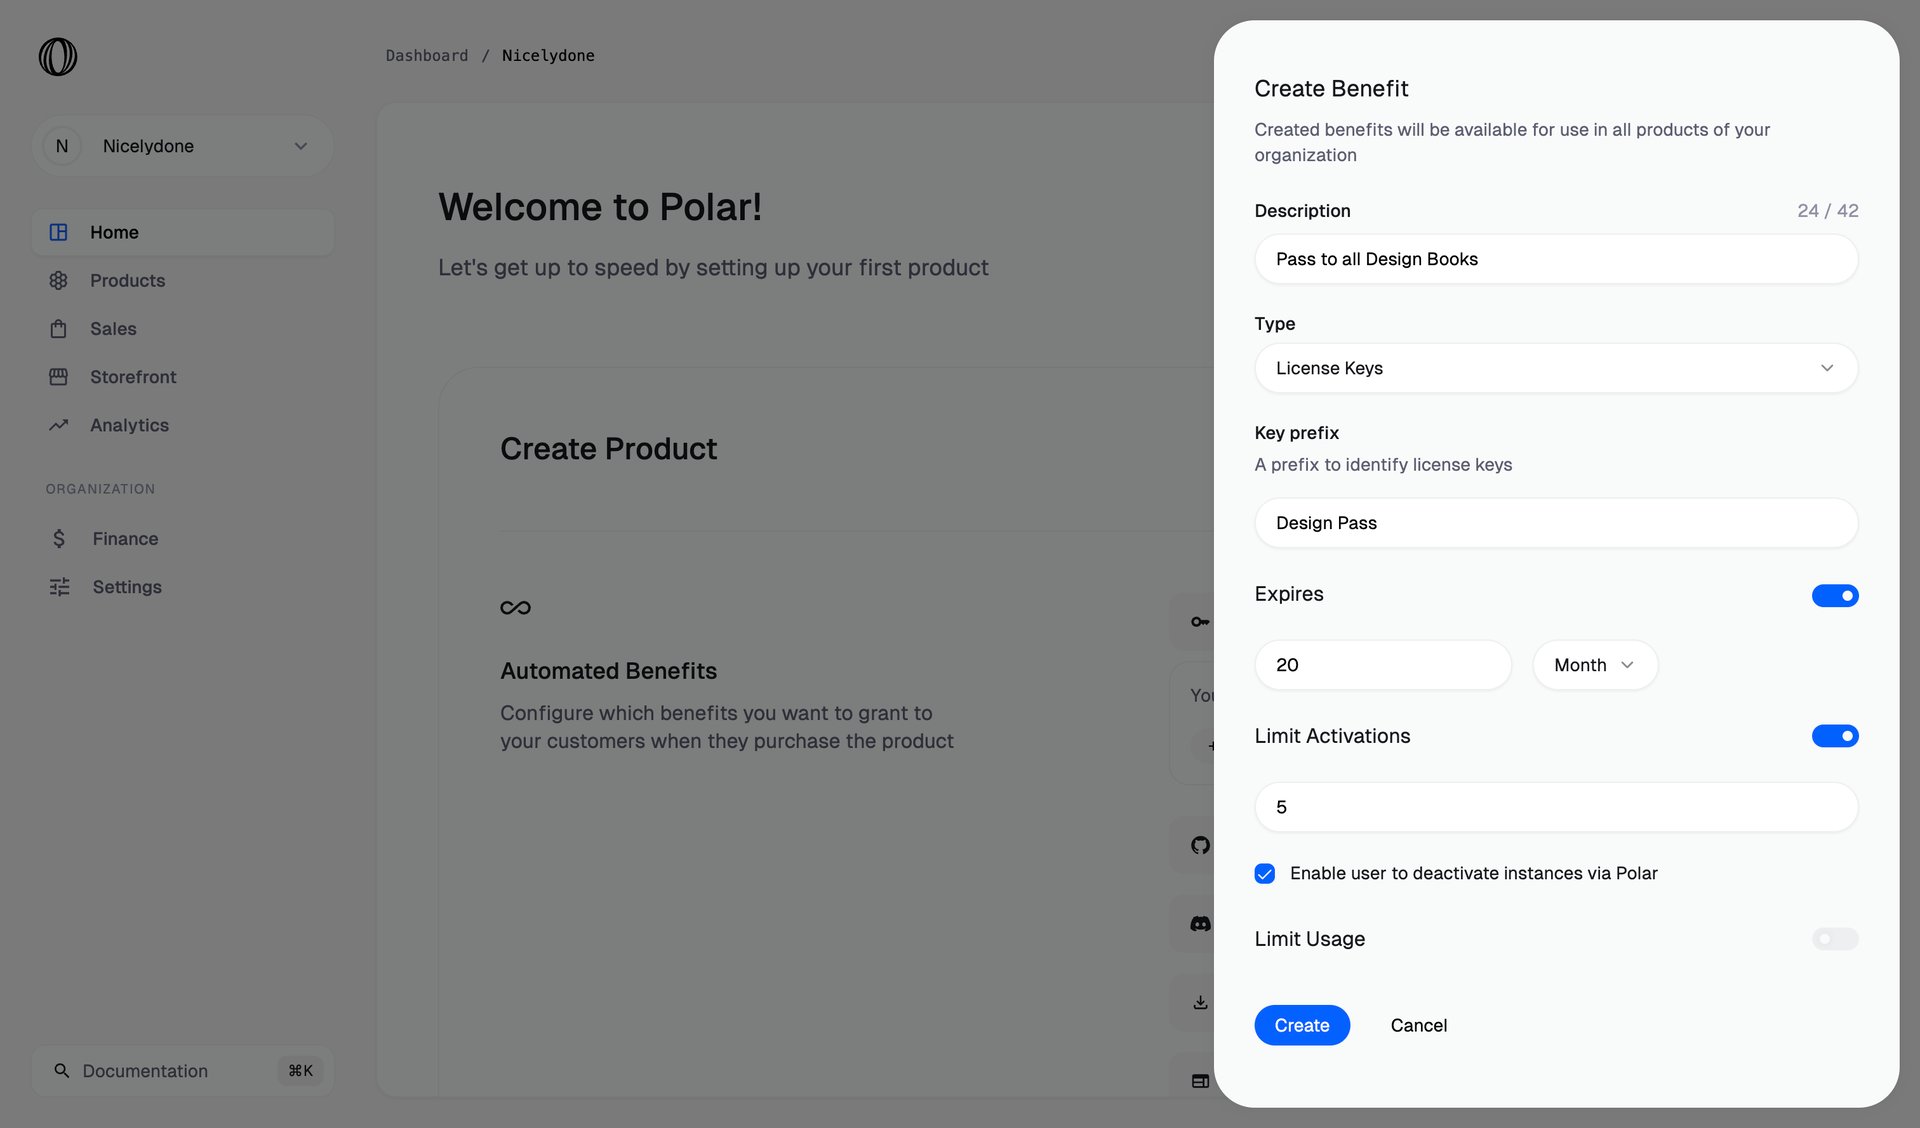Disable the Expires toggle
Viewport: 1920px width, 1128px height.
[x=1834, y=595]
